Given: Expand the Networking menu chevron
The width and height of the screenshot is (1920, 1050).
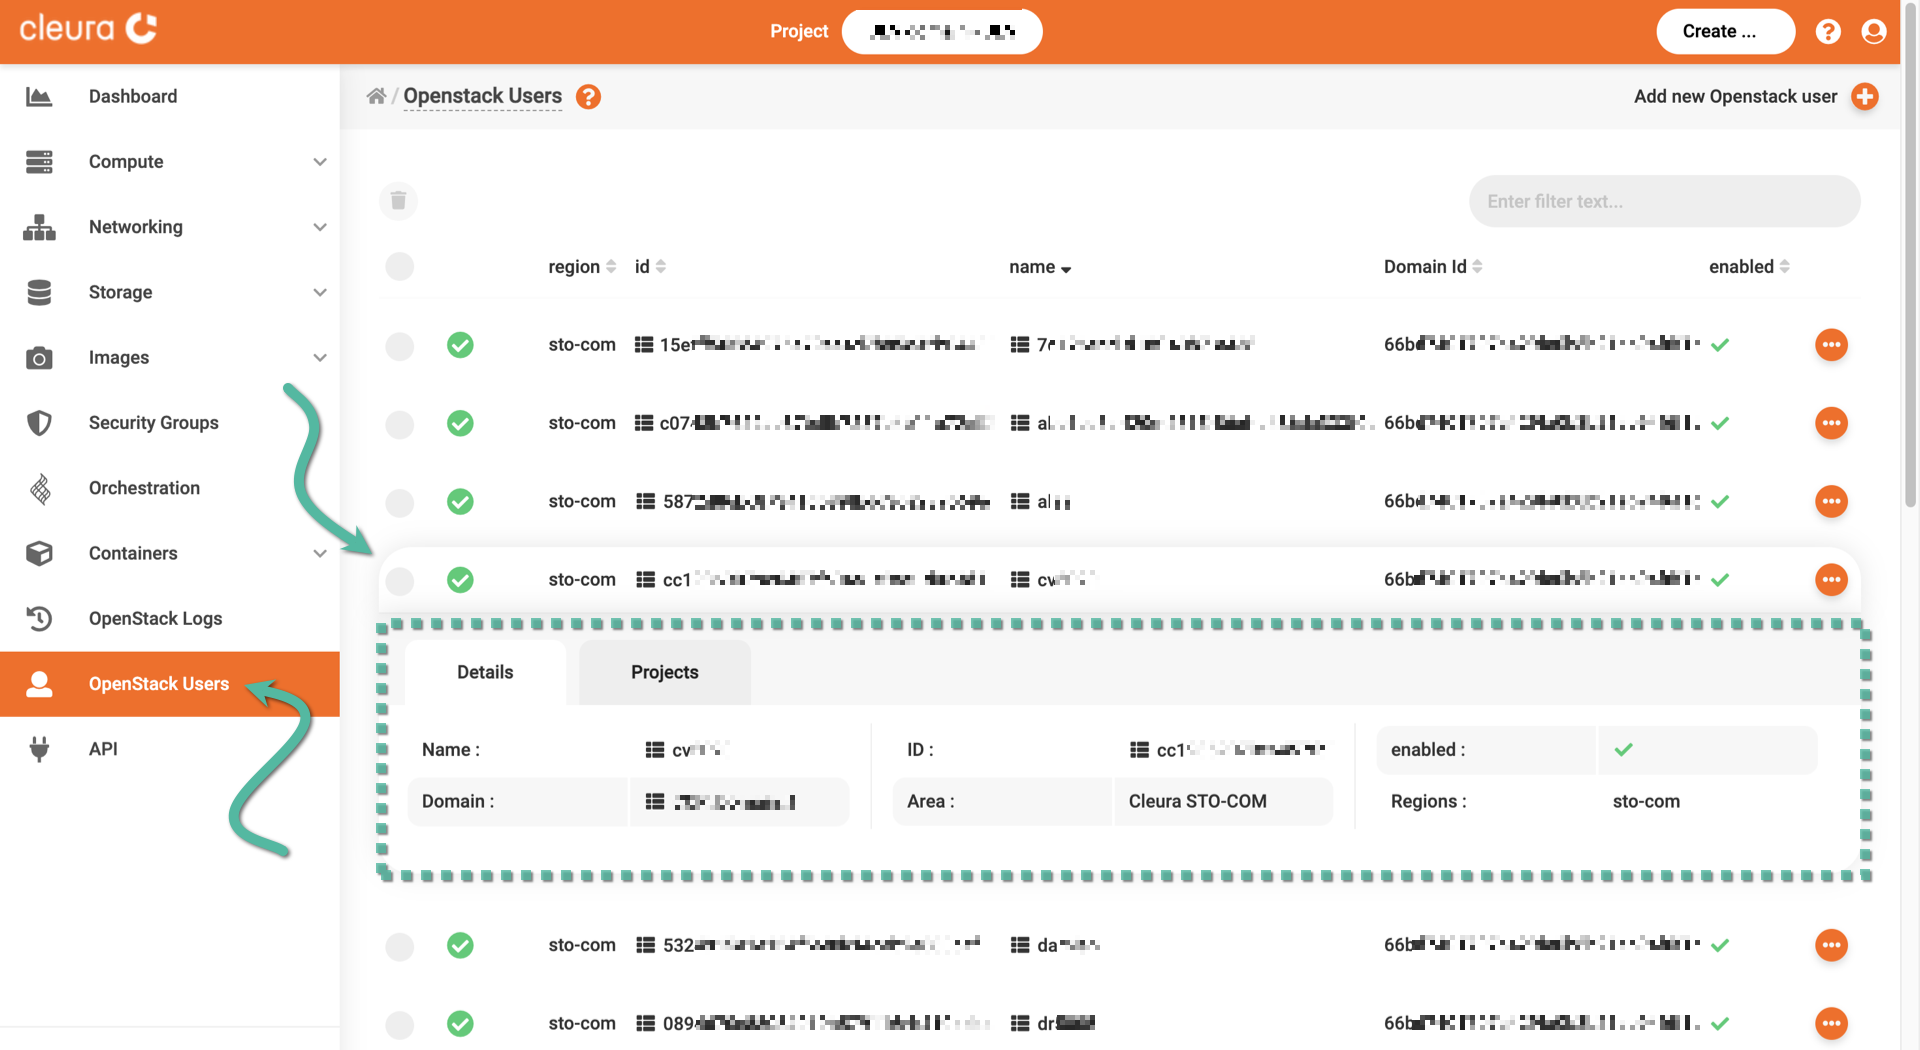Looking at the screenshot, I should tap(320, 227).
